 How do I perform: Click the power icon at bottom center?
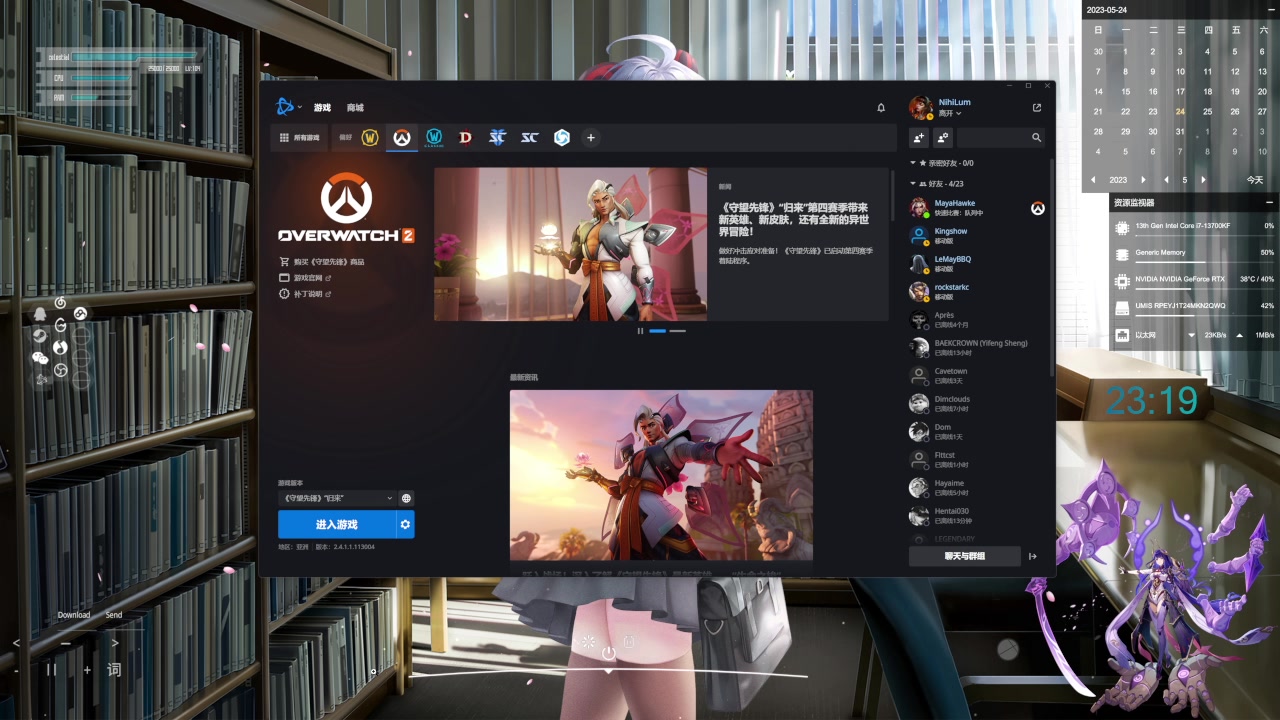coord(608,653)
